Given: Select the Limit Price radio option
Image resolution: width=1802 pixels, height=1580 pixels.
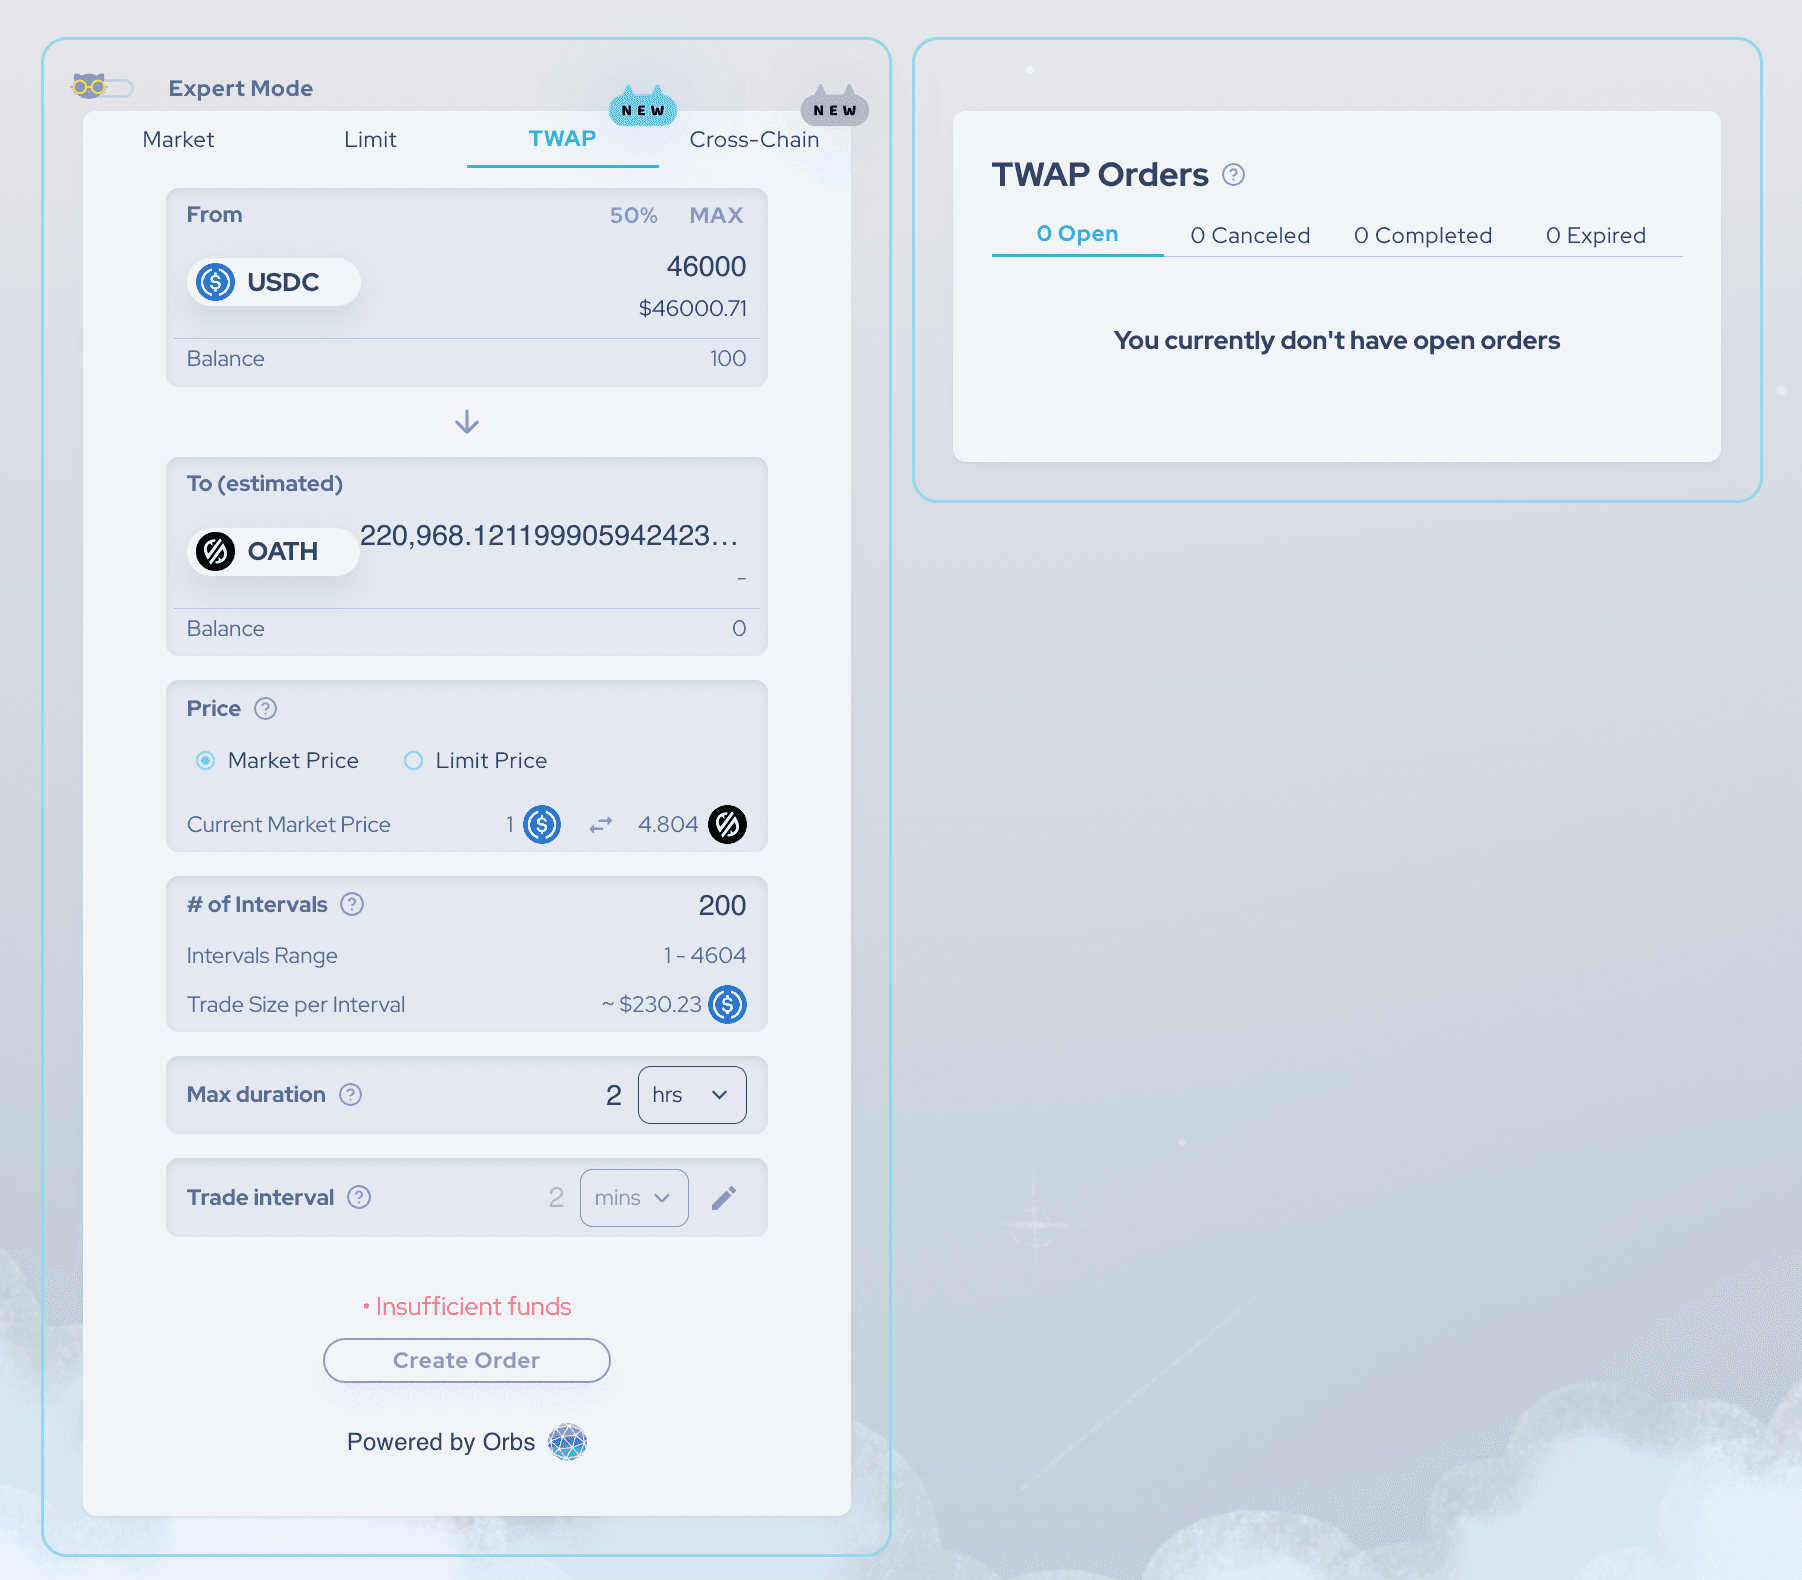Looking at the screenshot, I should [476, 761].
